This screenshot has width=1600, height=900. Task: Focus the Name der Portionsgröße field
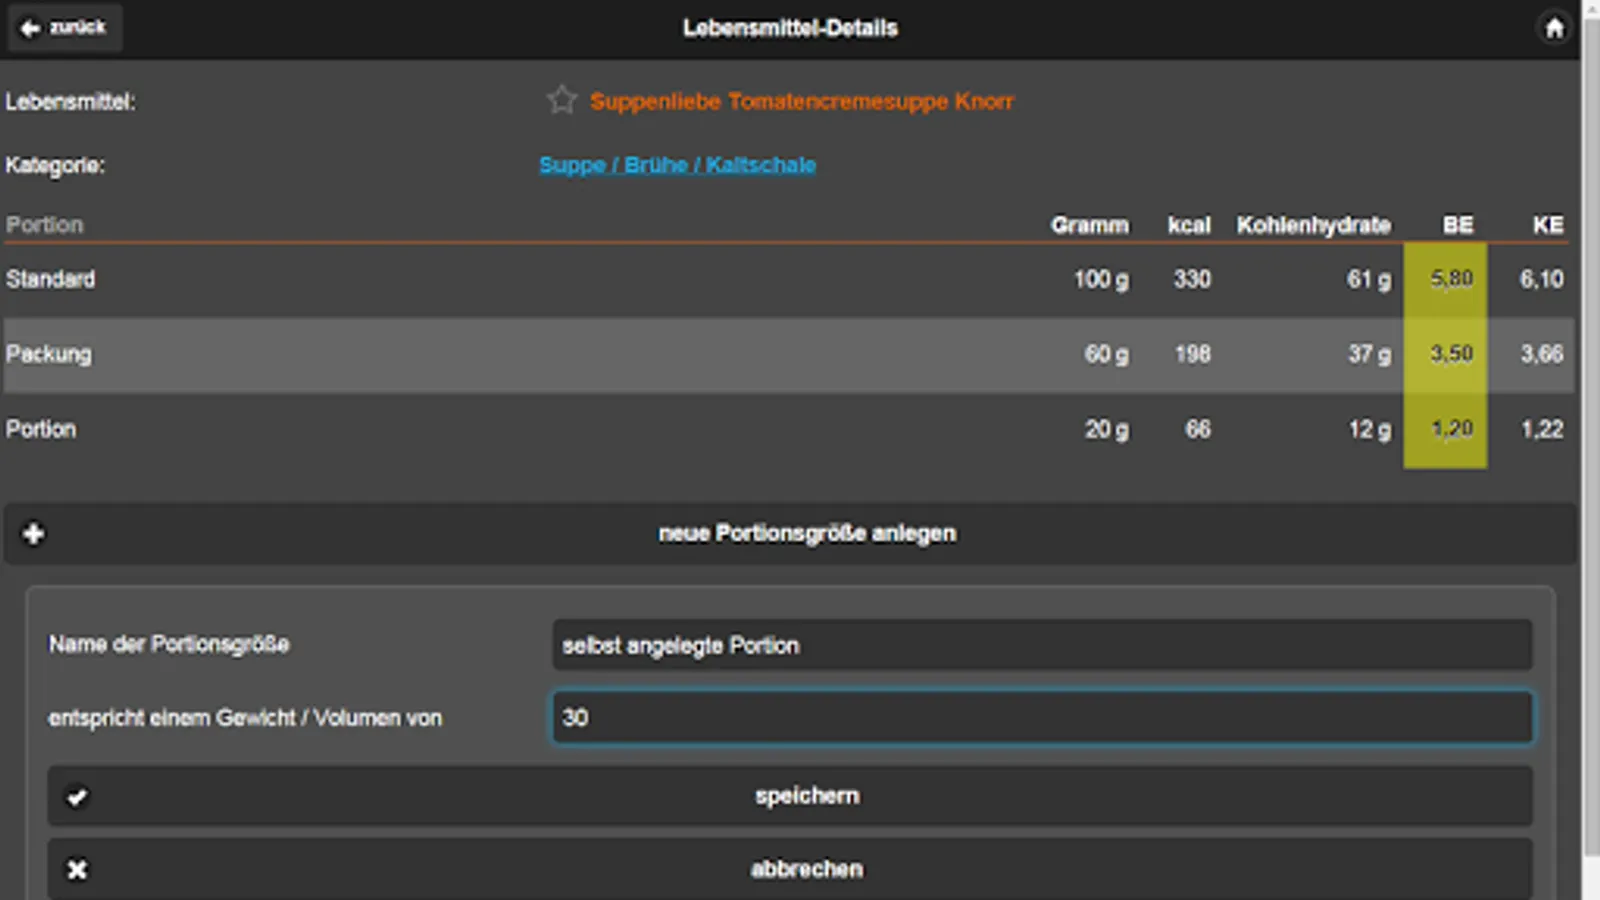[1041, 645]
